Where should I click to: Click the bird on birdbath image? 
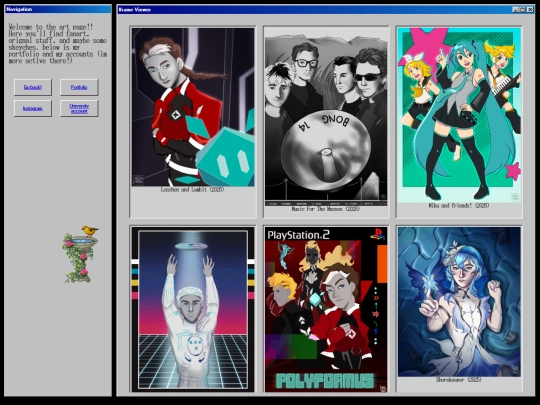pos(80,254)
